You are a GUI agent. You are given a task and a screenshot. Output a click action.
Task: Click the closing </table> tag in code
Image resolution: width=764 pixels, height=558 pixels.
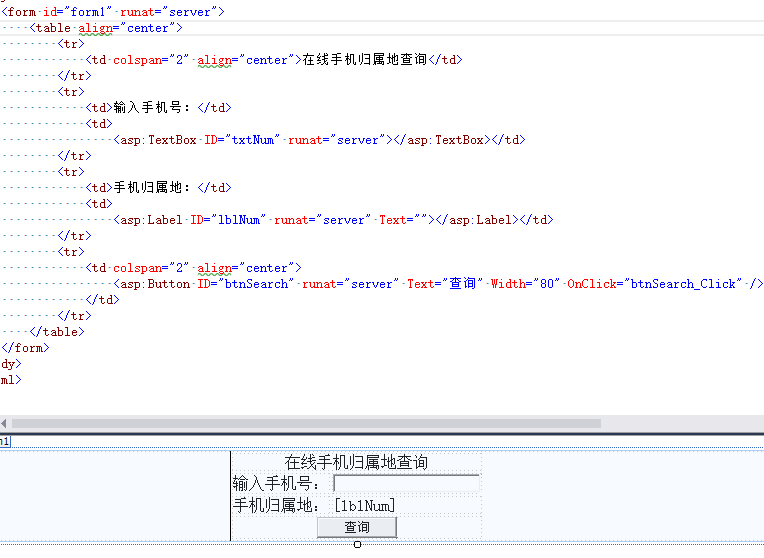coord(57,332)
